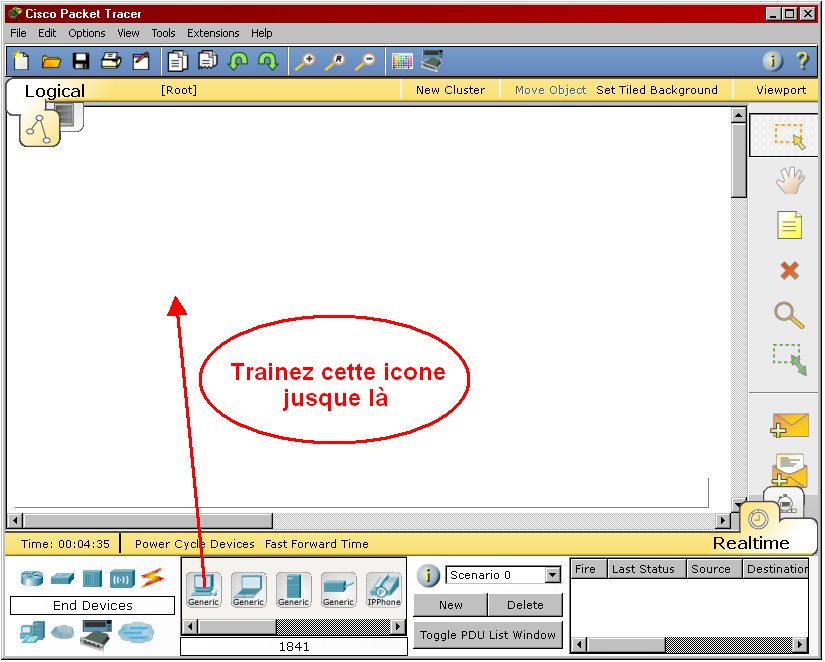Click the Zoom In toolbar icon

[304, 61]
